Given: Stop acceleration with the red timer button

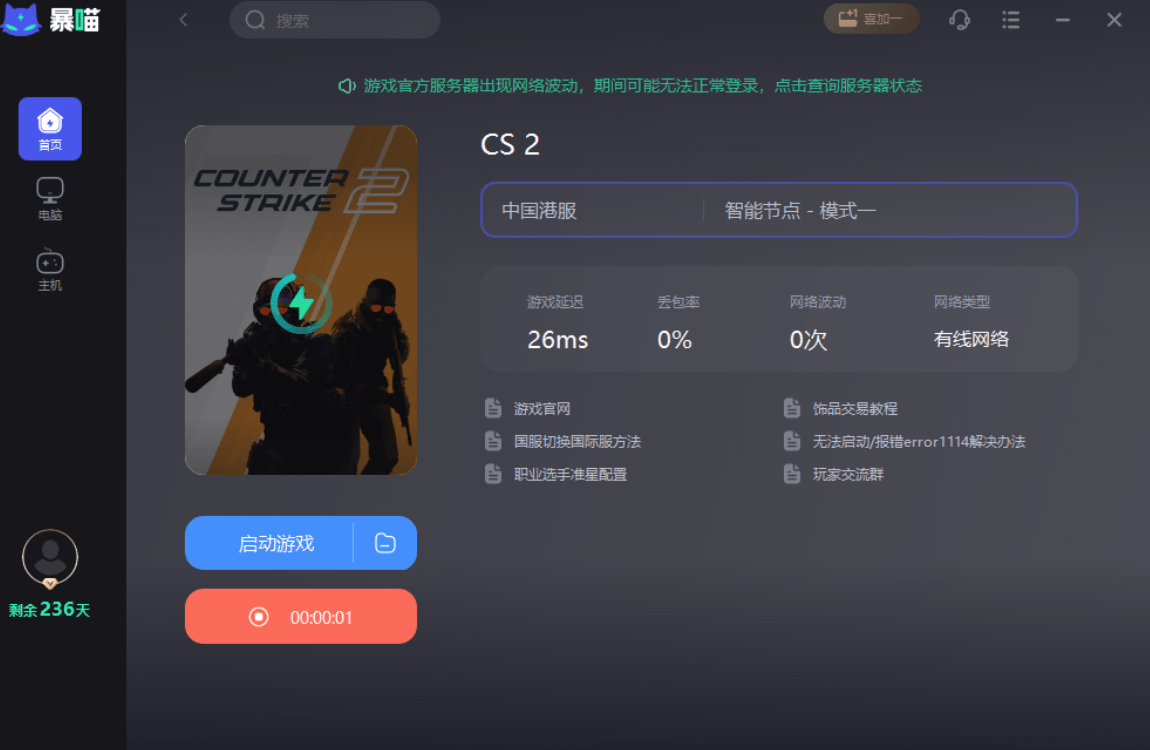Looking at the screenshot, I should pyautogui.click(x=301, y=617).
